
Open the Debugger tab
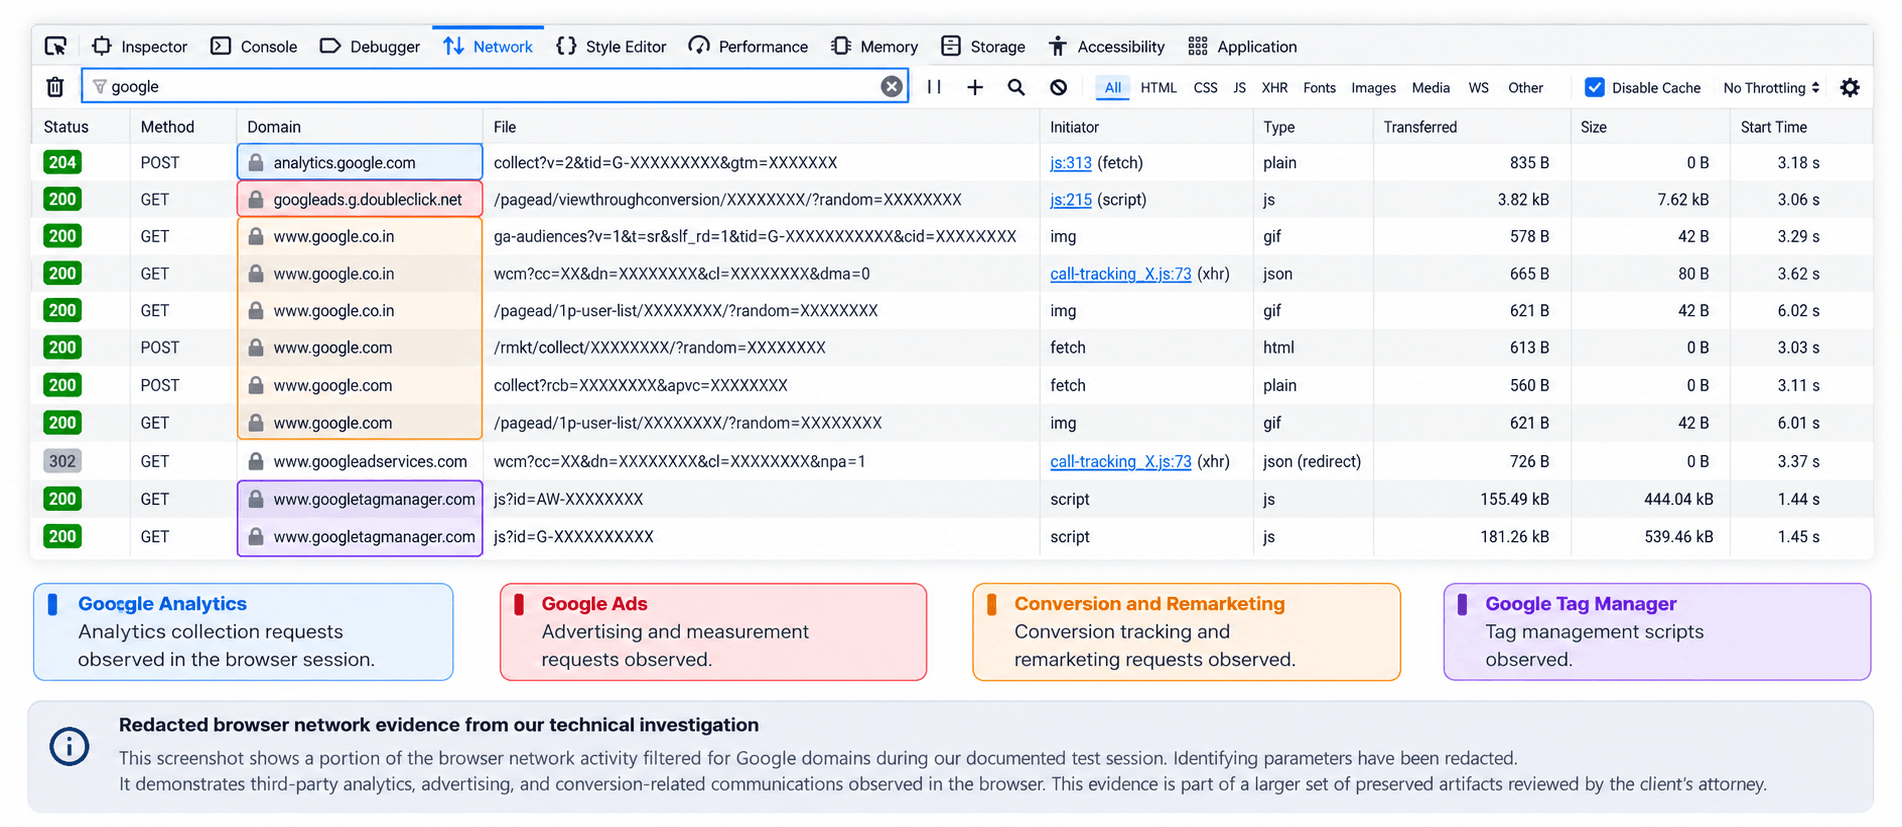coord(370,46)
